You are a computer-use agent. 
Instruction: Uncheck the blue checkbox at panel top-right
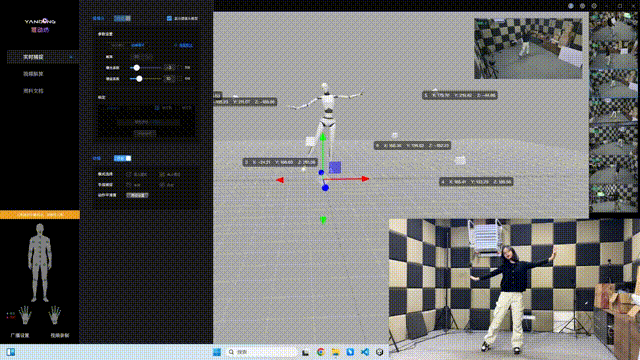pyautogui.click(x=169, y=18)
